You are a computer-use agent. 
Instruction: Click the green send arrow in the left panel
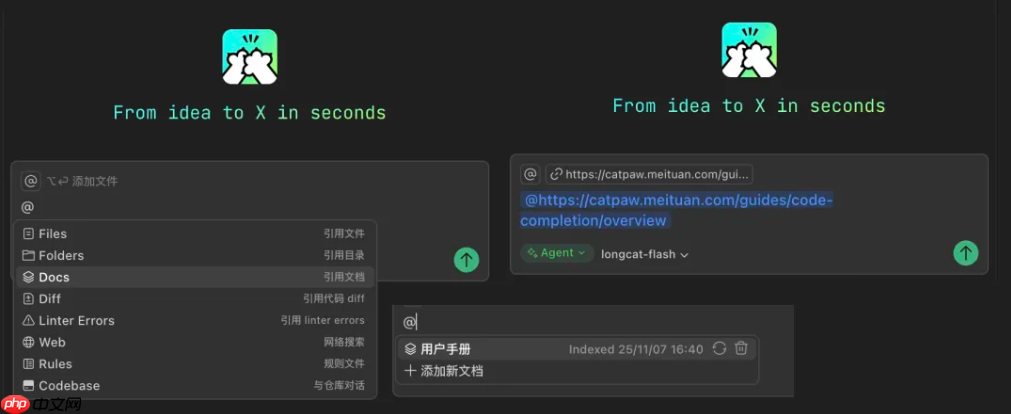click(x=466, y=259)
